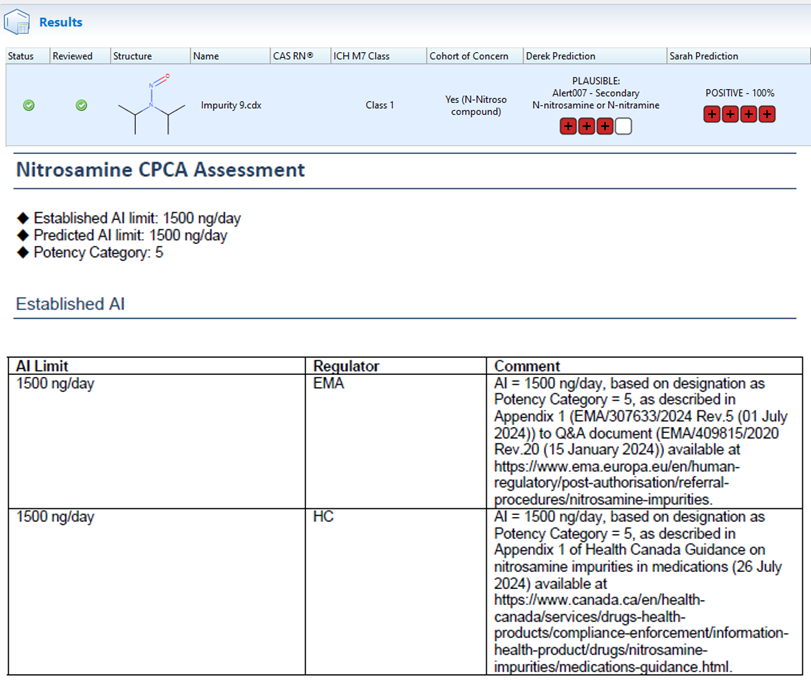Open the Impurity 9 structure thumbnail

pos(151,104)
